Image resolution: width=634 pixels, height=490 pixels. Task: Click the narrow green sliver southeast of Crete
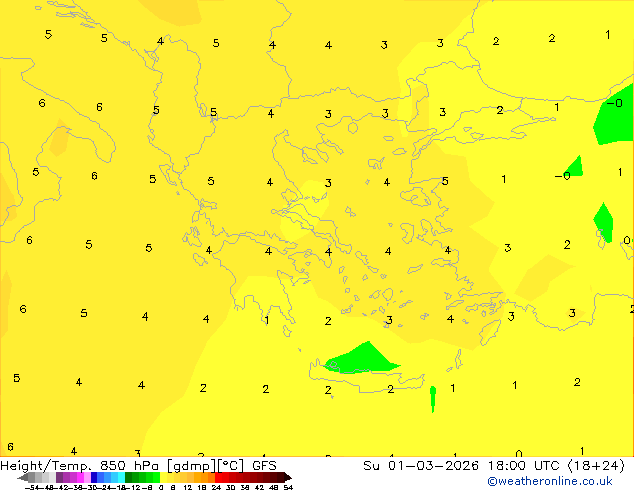coord(433,399)
